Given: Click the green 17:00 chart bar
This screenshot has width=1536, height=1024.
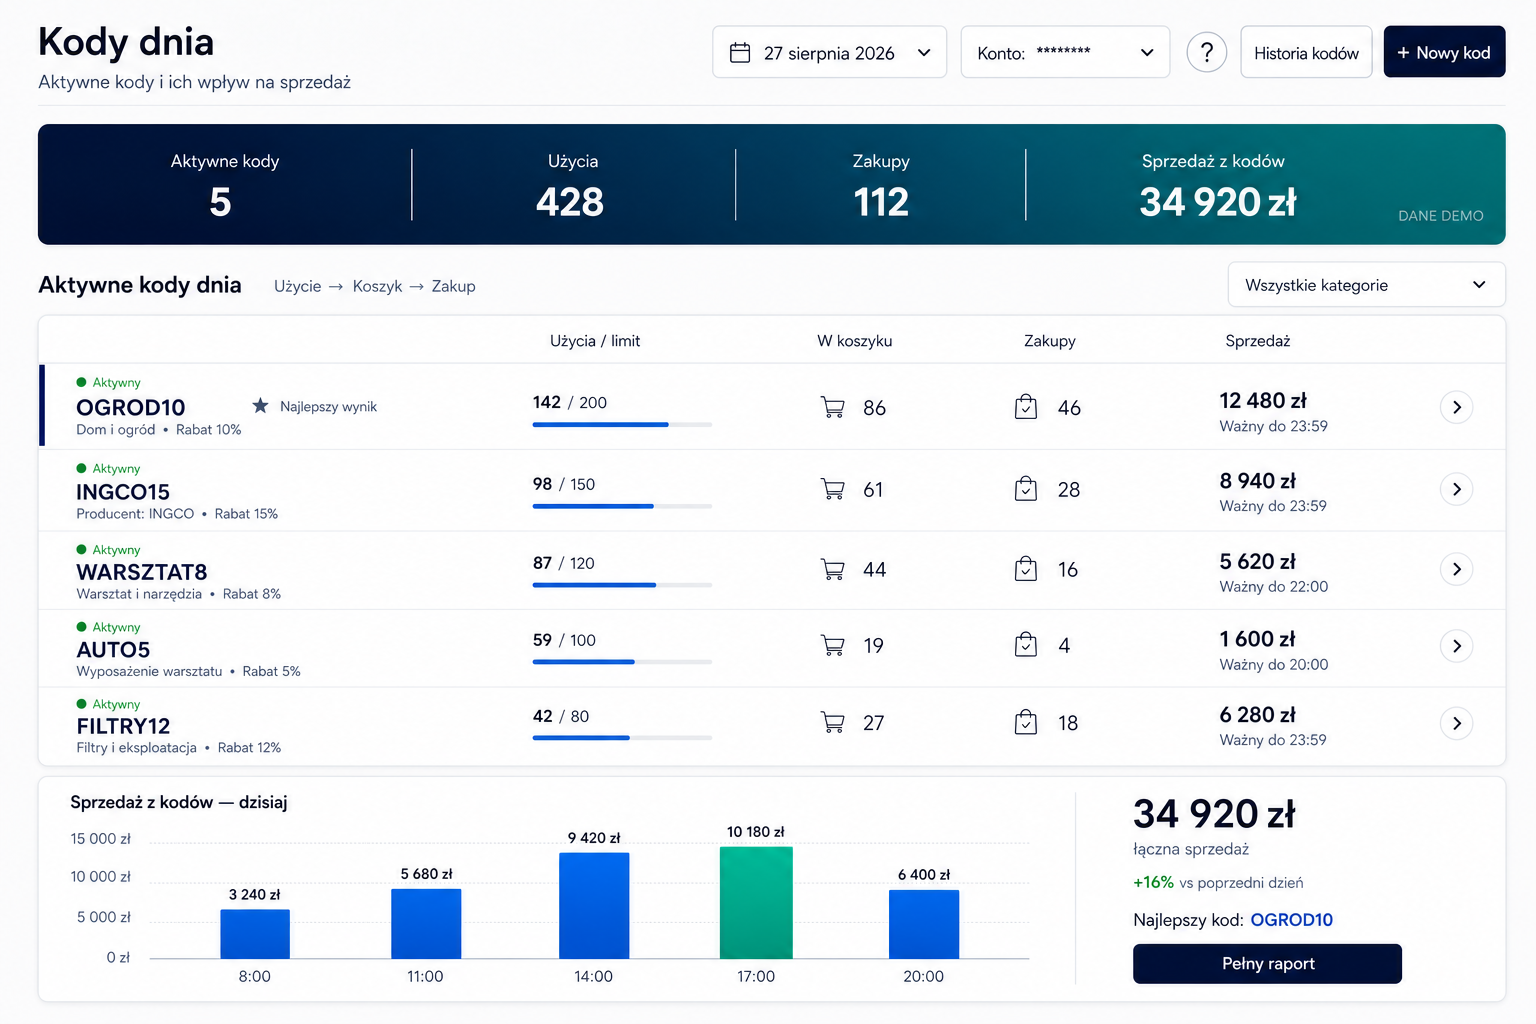Looking at the screenshot, I should click(x=756, y=902).
